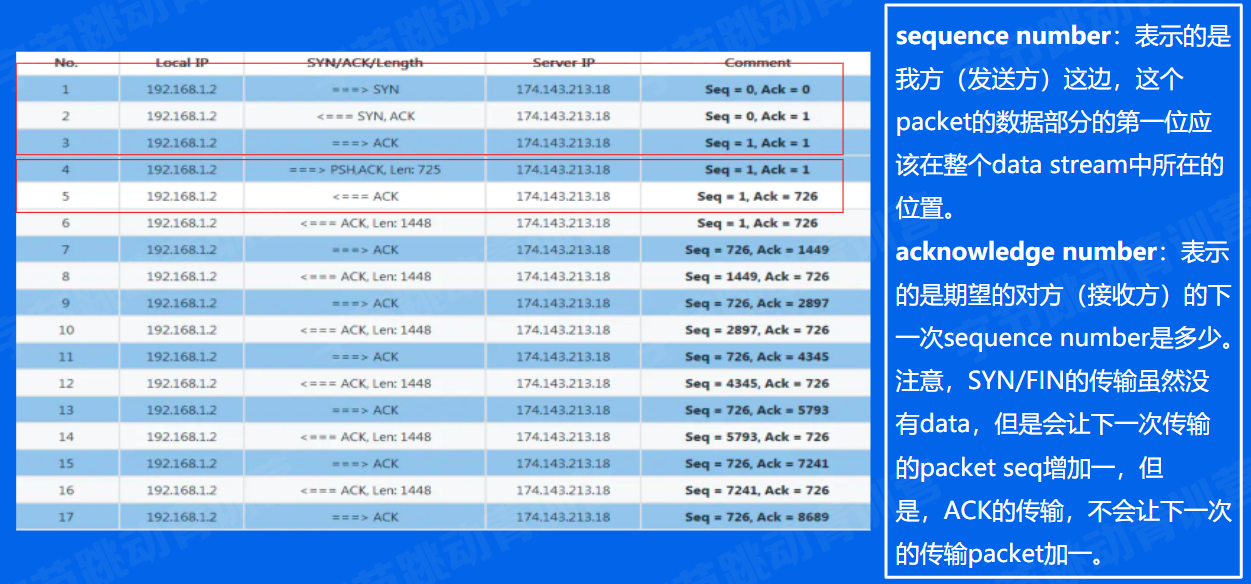Click the "===> SYN" cell
Viewport: 1251px width, 584px height.
[365, 89]
